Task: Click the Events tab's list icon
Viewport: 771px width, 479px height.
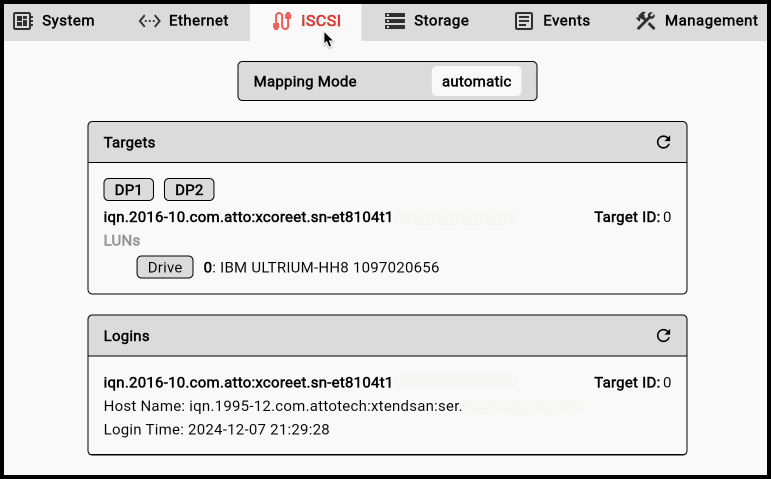Action: tap(523, 21)
